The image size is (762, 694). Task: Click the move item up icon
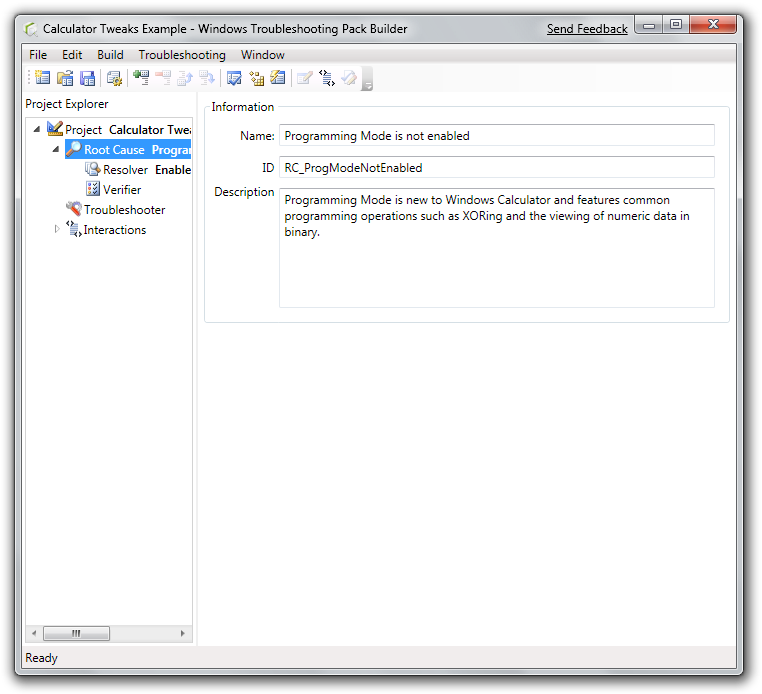pos(185,78)
